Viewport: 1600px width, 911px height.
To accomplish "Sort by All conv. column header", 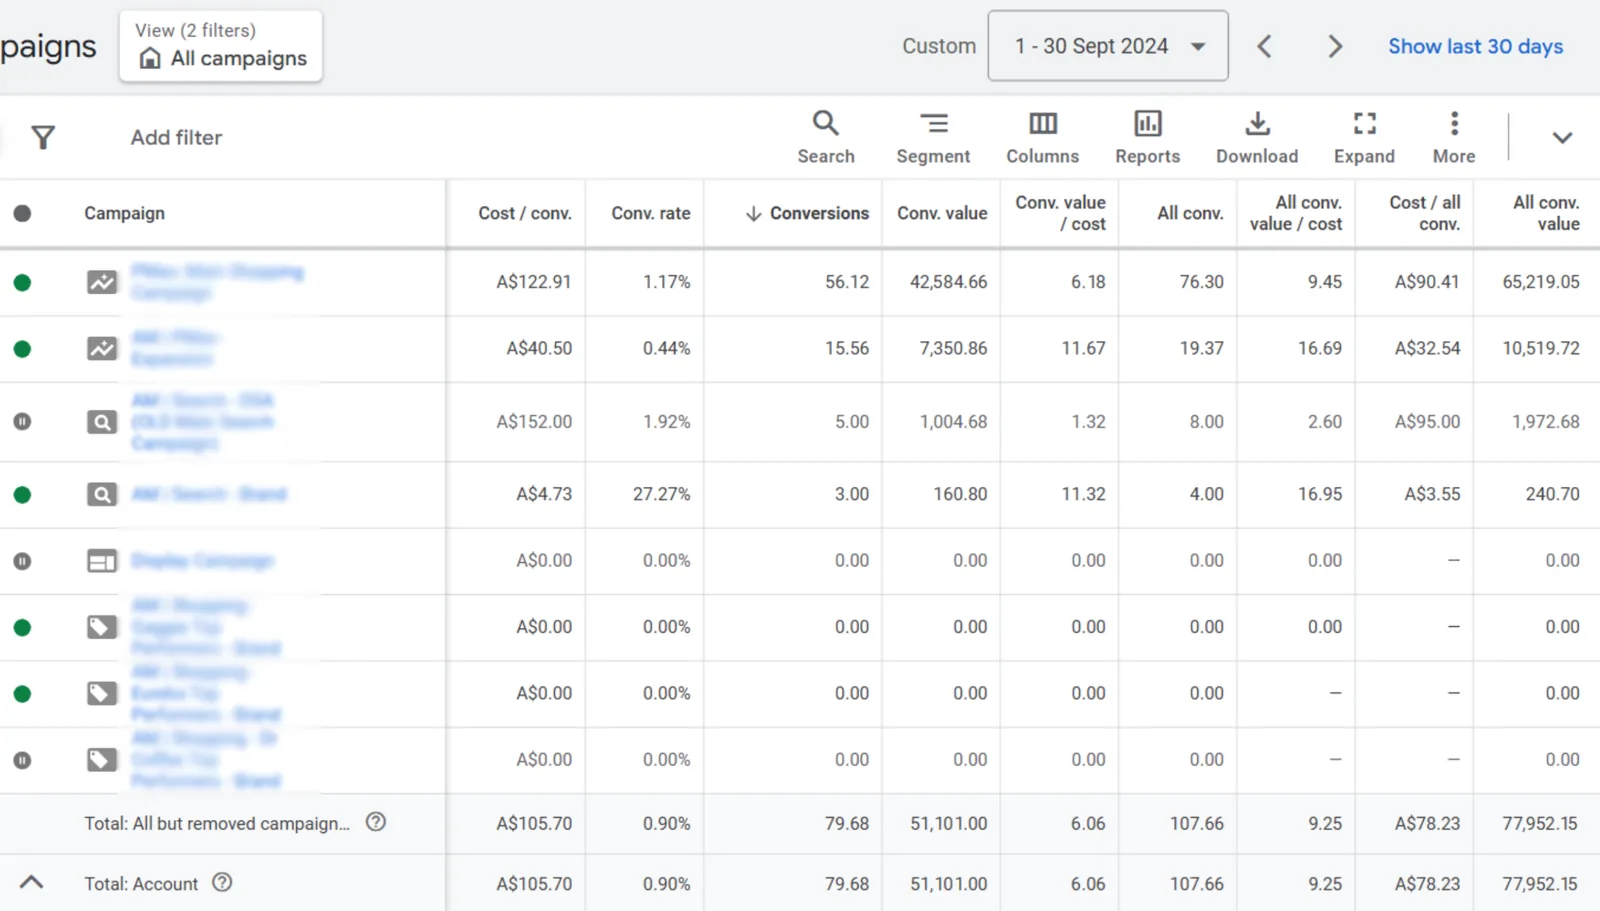I will coord(1190,213).
